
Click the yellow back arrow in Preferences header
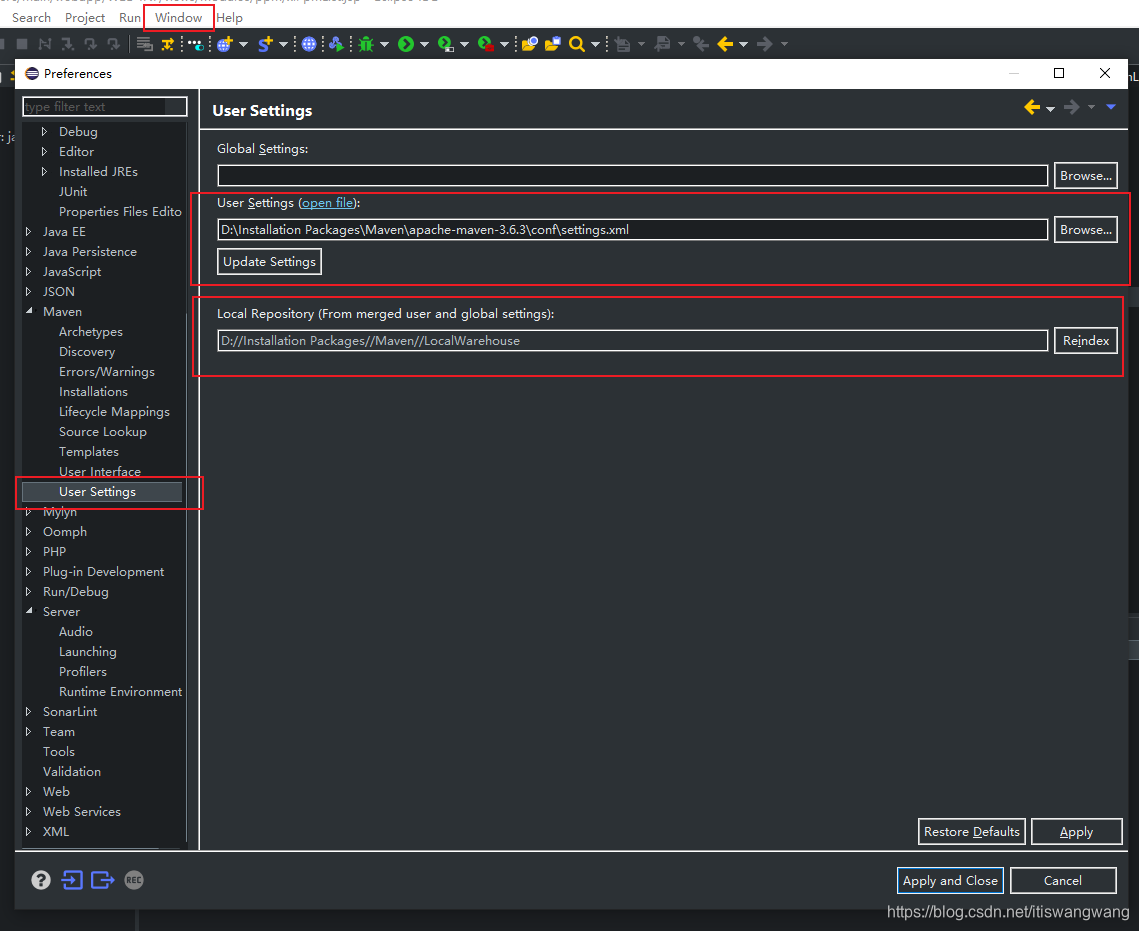[1032, 107]
